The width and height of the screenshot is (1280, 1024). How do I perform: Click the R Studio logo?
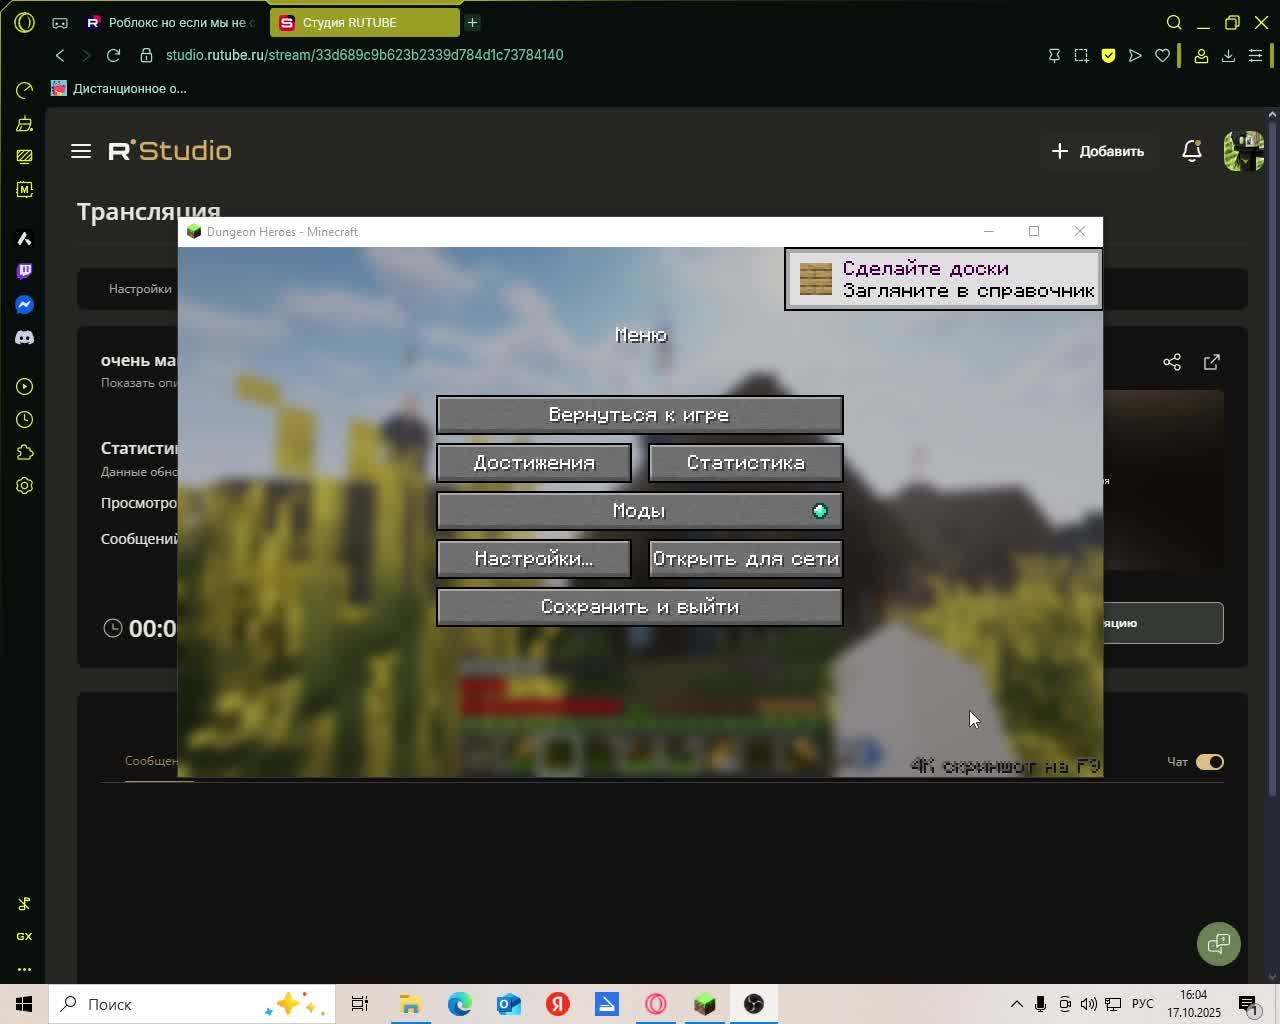pos(170,151)
